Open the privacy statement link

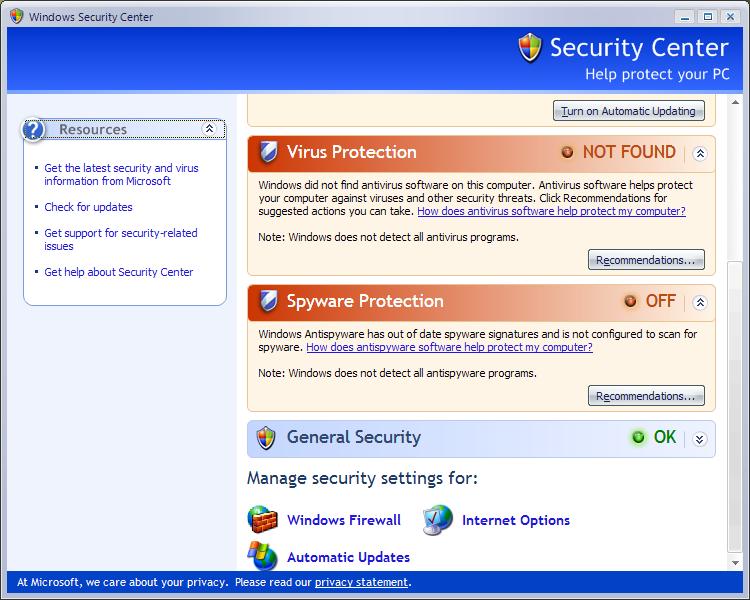click(x=361, y=582)
